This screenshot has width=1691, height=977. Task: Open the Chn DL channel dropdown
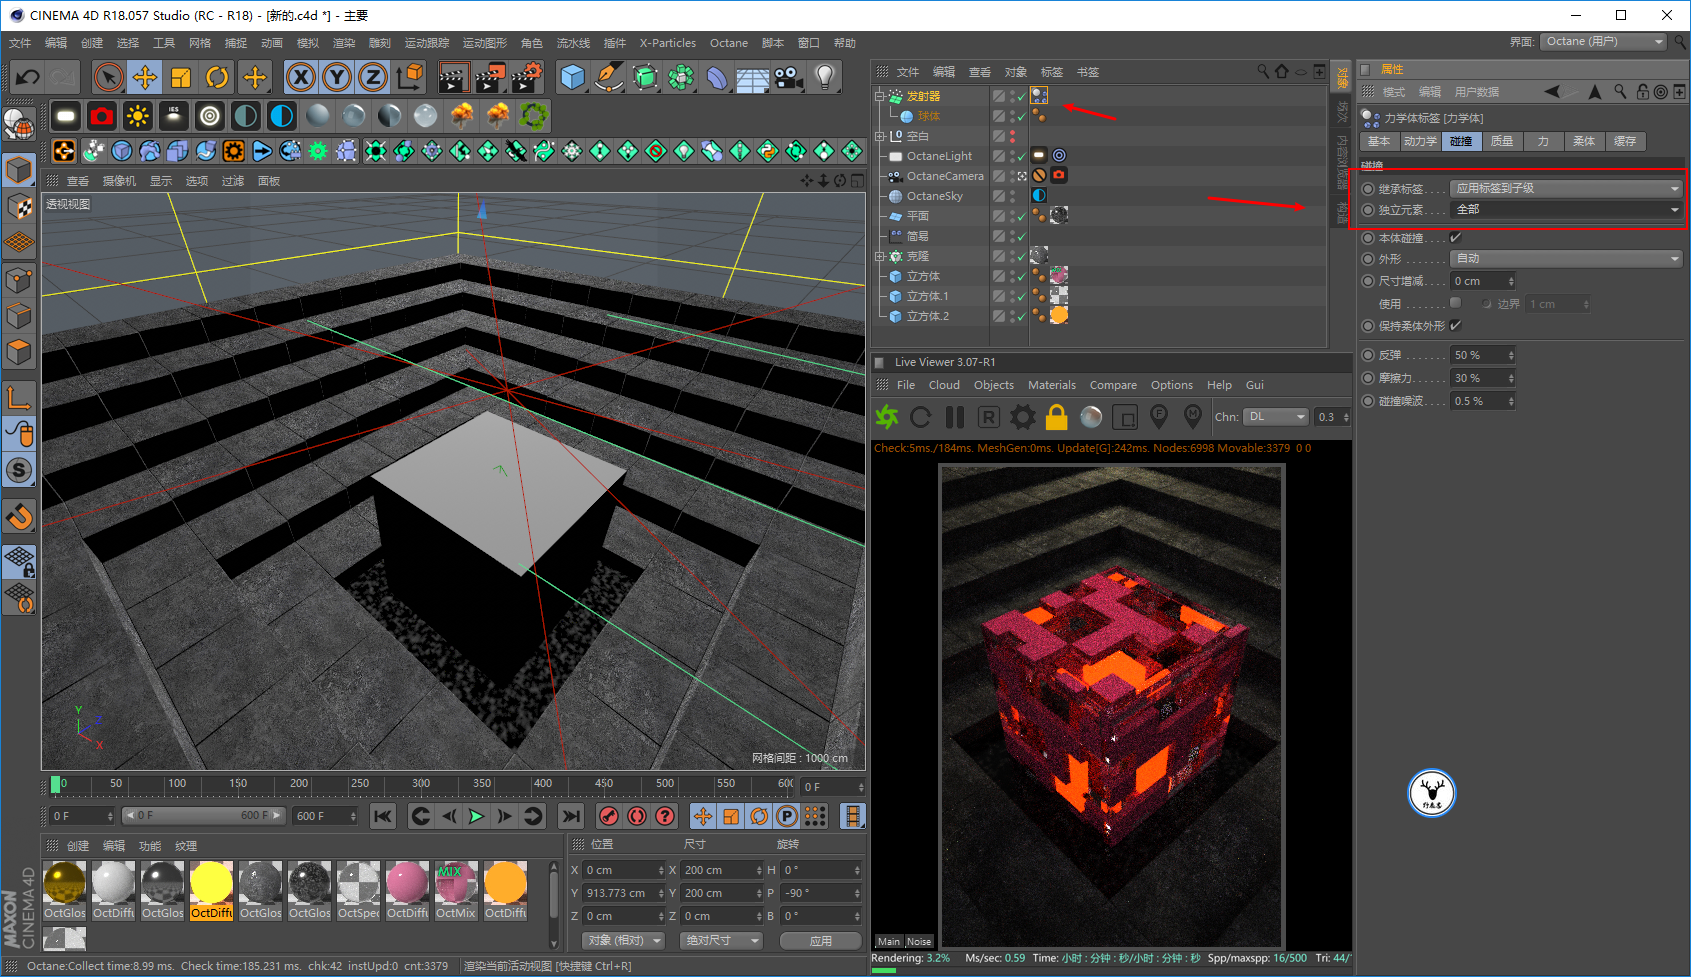pos(1277,417)
